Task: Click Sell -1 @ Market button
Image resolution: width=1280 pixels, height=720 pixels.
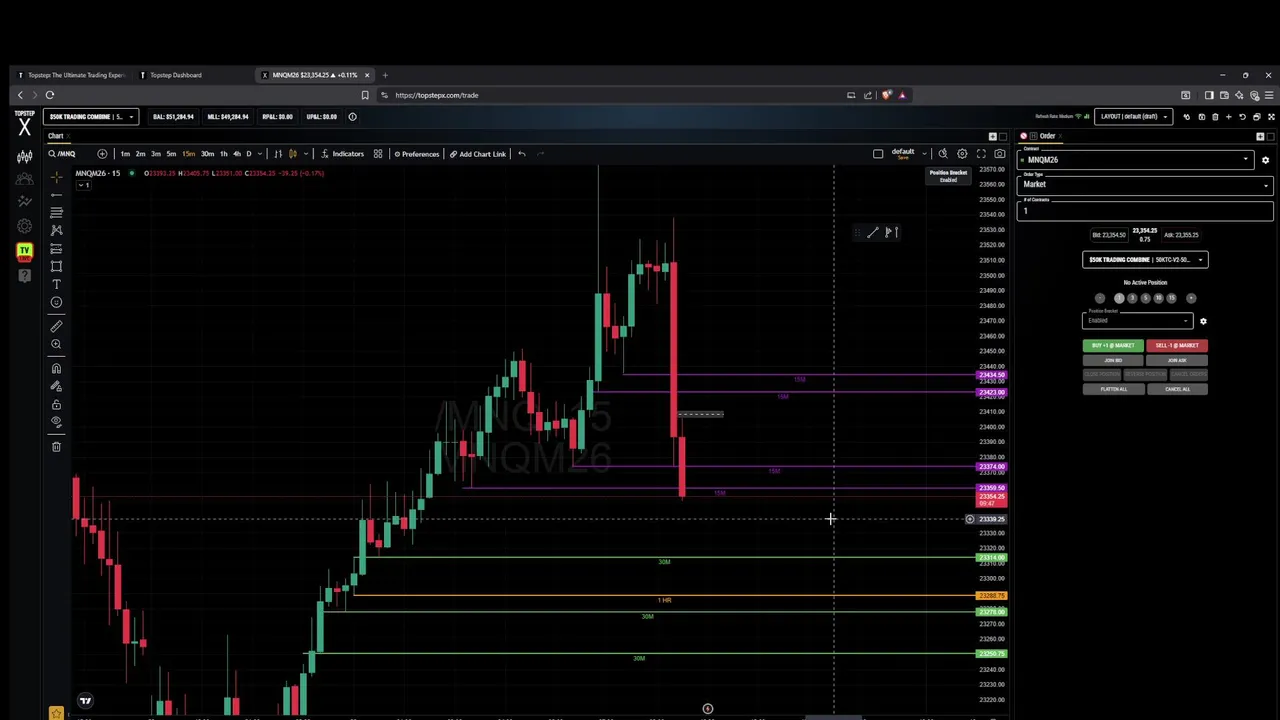Action: coord(1177,346)
